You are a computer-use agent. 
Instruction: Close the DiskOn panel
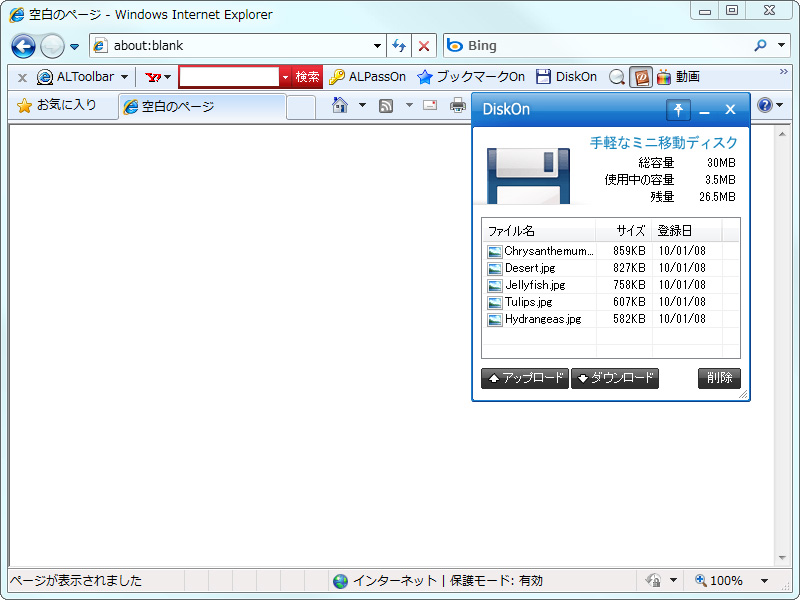pos(730,110)
